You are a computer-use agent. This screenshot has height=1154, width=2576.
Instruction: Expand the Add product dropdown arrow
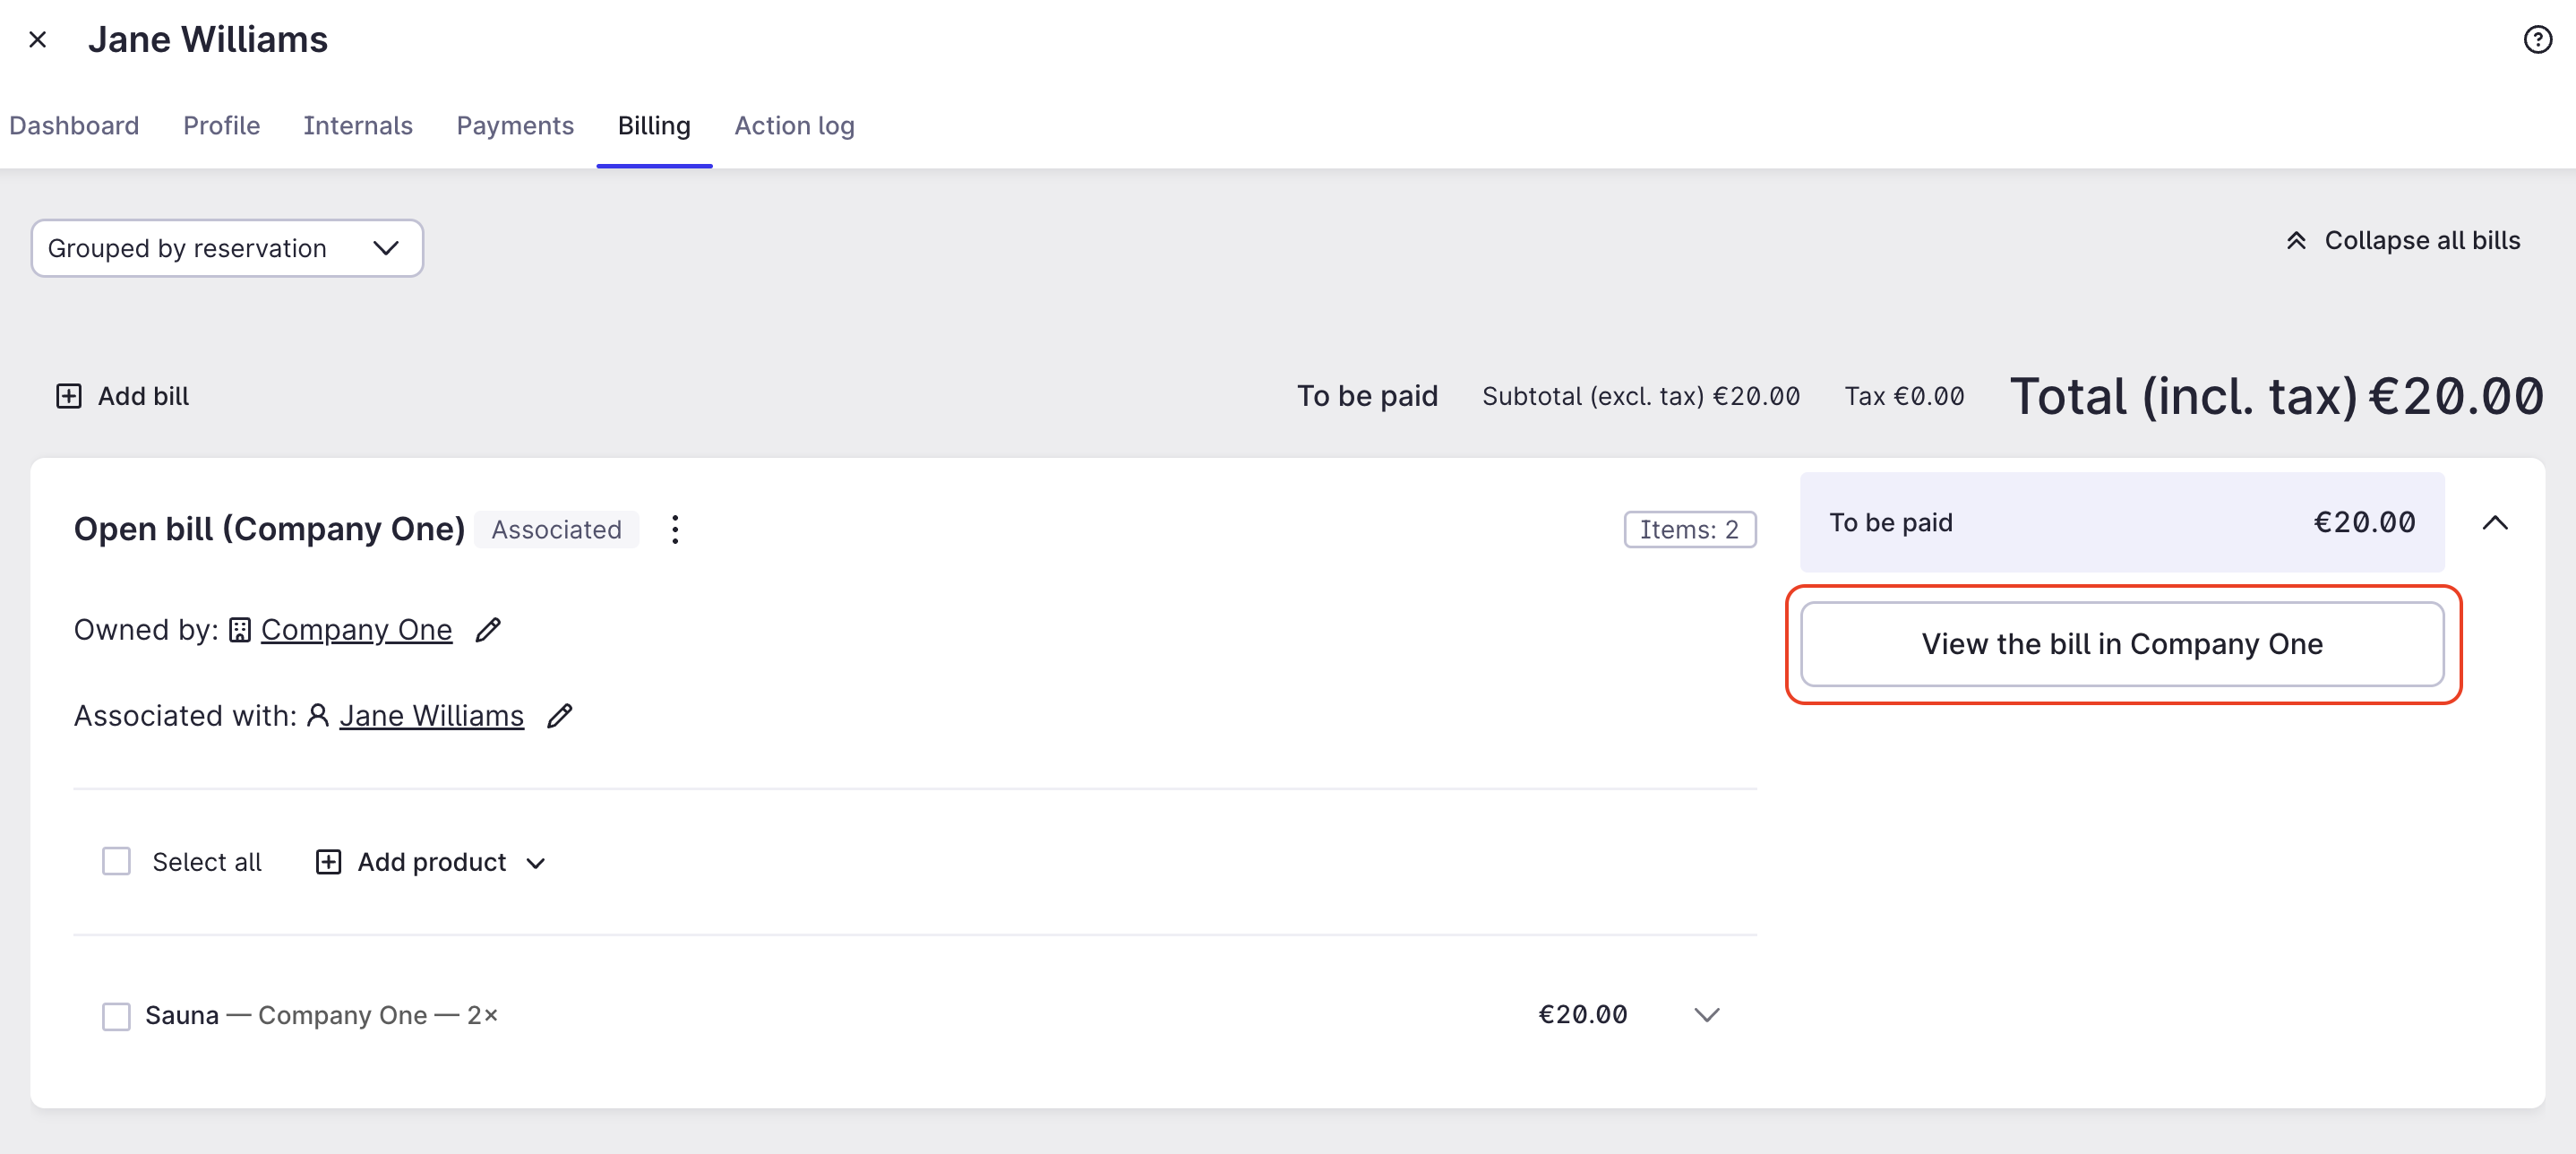pos(536,862)
